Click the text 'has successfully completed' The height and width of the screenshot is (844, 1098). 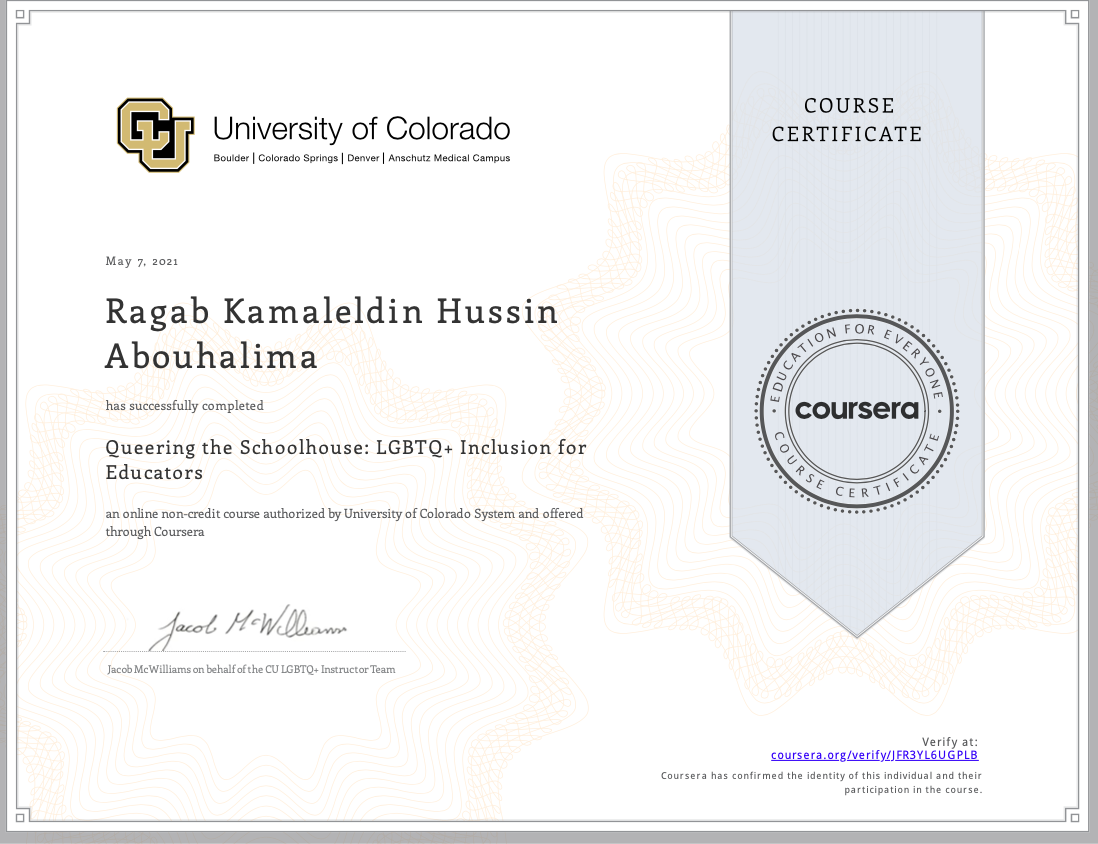(x=185, y=406)
